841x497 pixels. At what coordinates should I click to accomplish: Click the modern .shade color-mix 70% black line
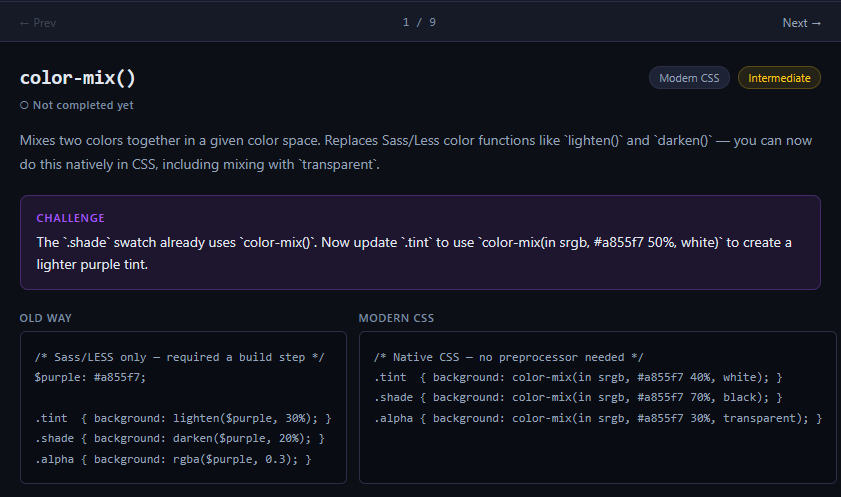[x=578, y=398]
